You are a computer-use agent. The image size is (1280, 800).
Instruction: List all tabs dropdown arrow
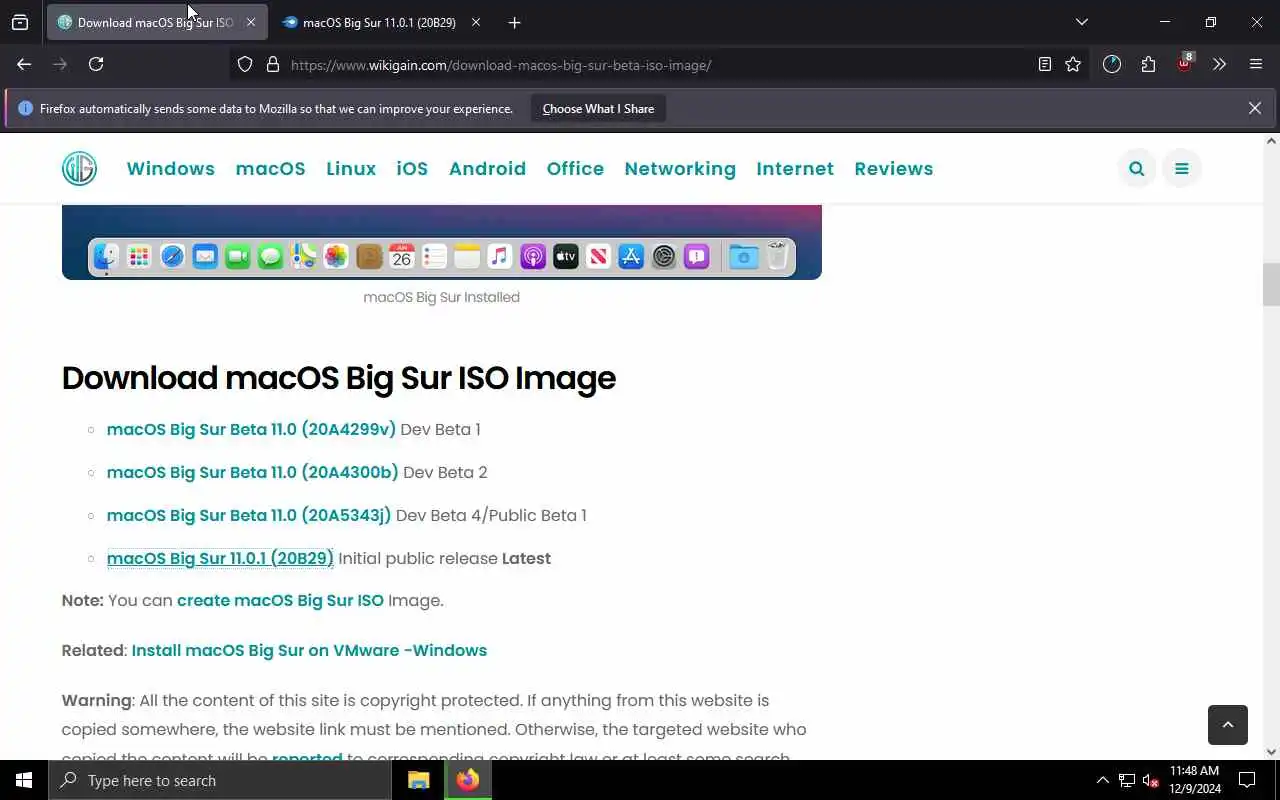(1081, 22)
